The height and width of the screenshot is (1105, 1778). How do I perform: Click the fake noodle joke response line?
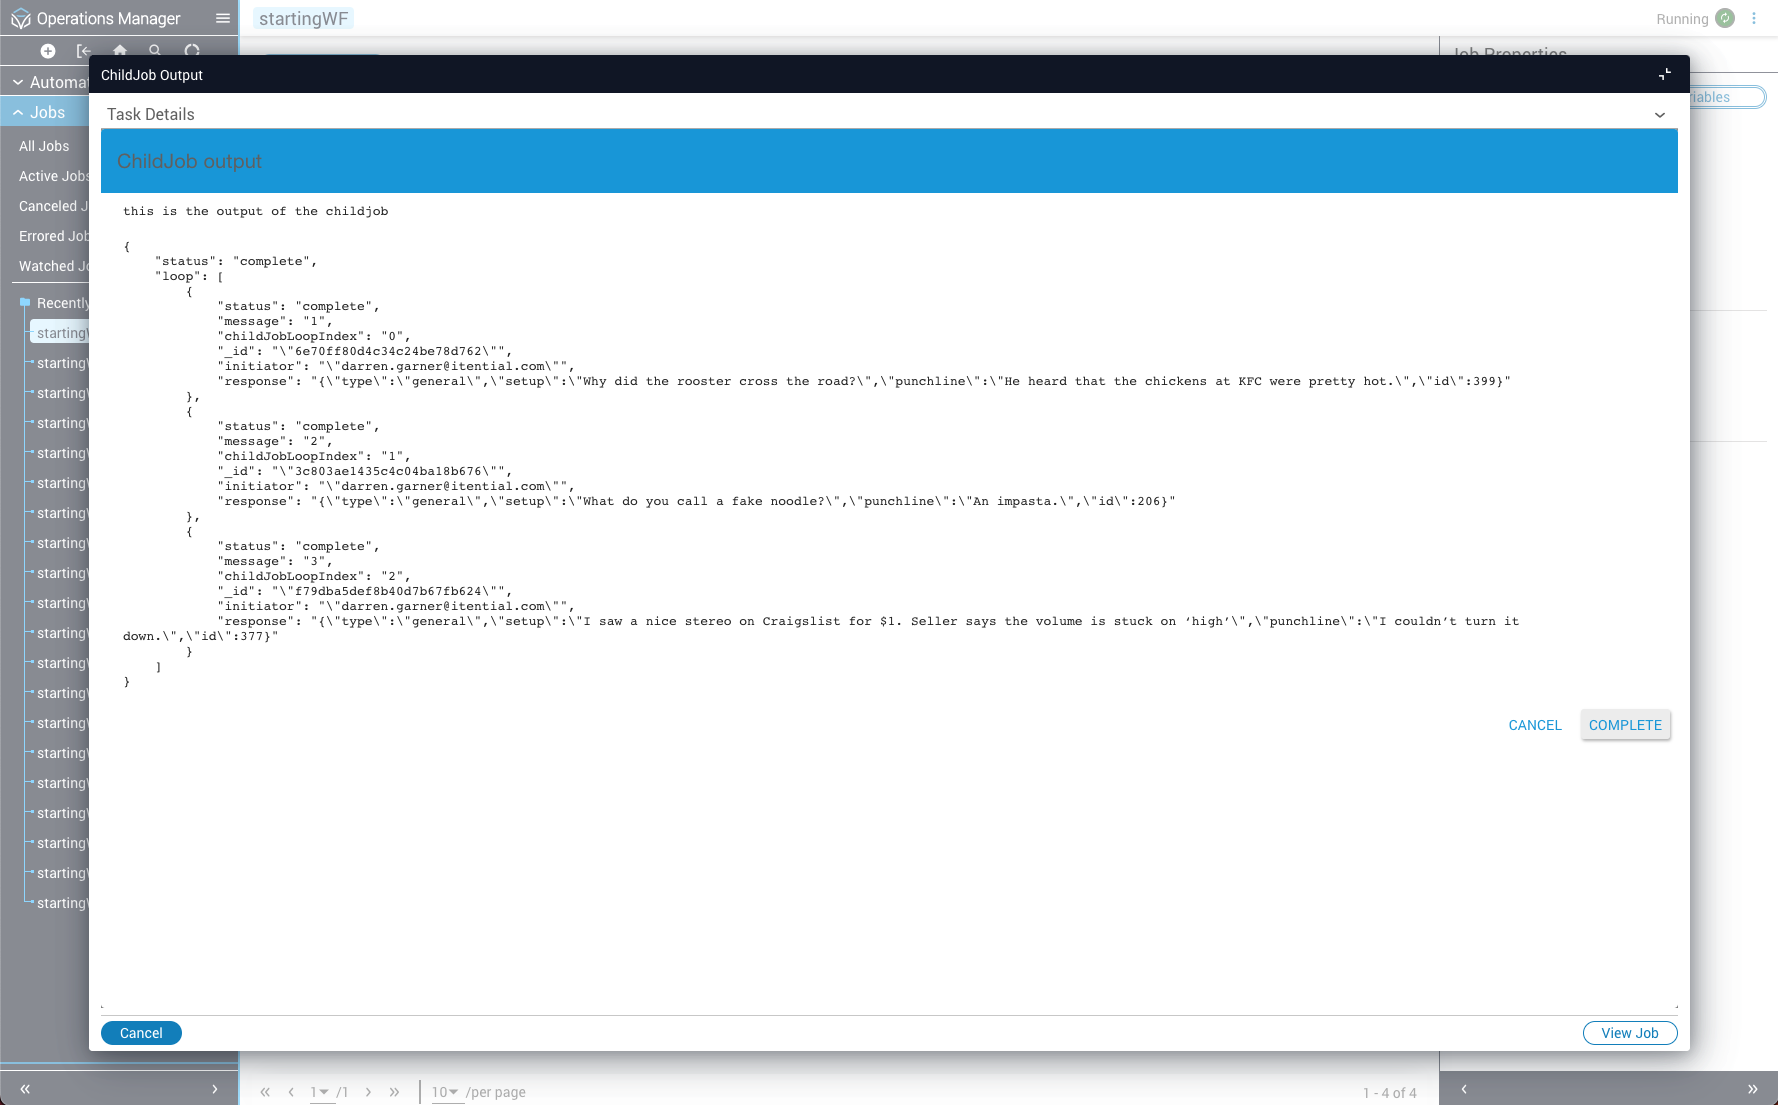[x=696, y=501]
